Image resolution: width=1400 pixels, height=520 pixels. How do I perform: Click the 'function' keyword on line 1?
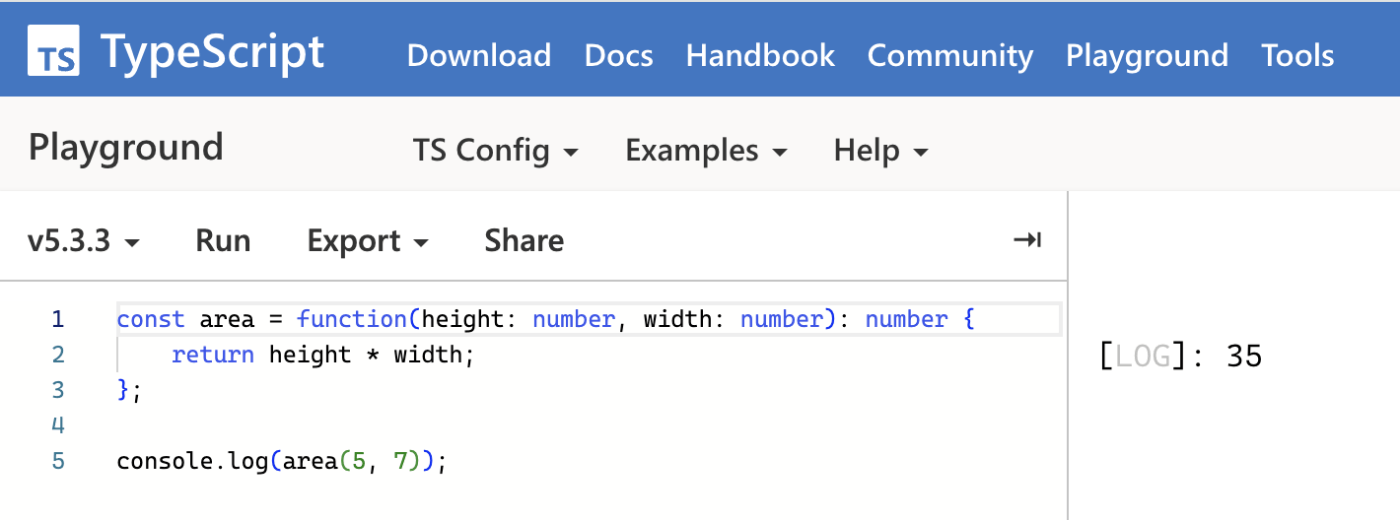(352, 320)
